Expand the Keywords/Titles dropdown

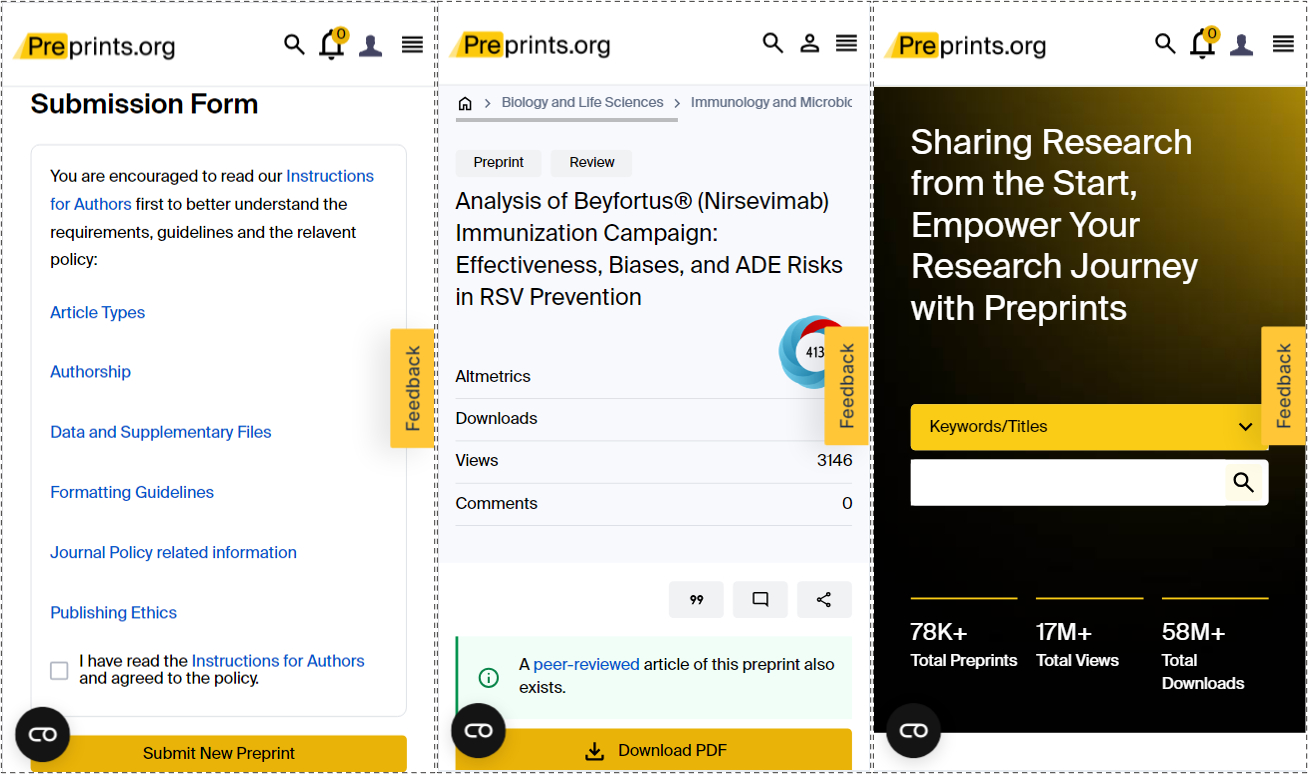[1089, 427]
